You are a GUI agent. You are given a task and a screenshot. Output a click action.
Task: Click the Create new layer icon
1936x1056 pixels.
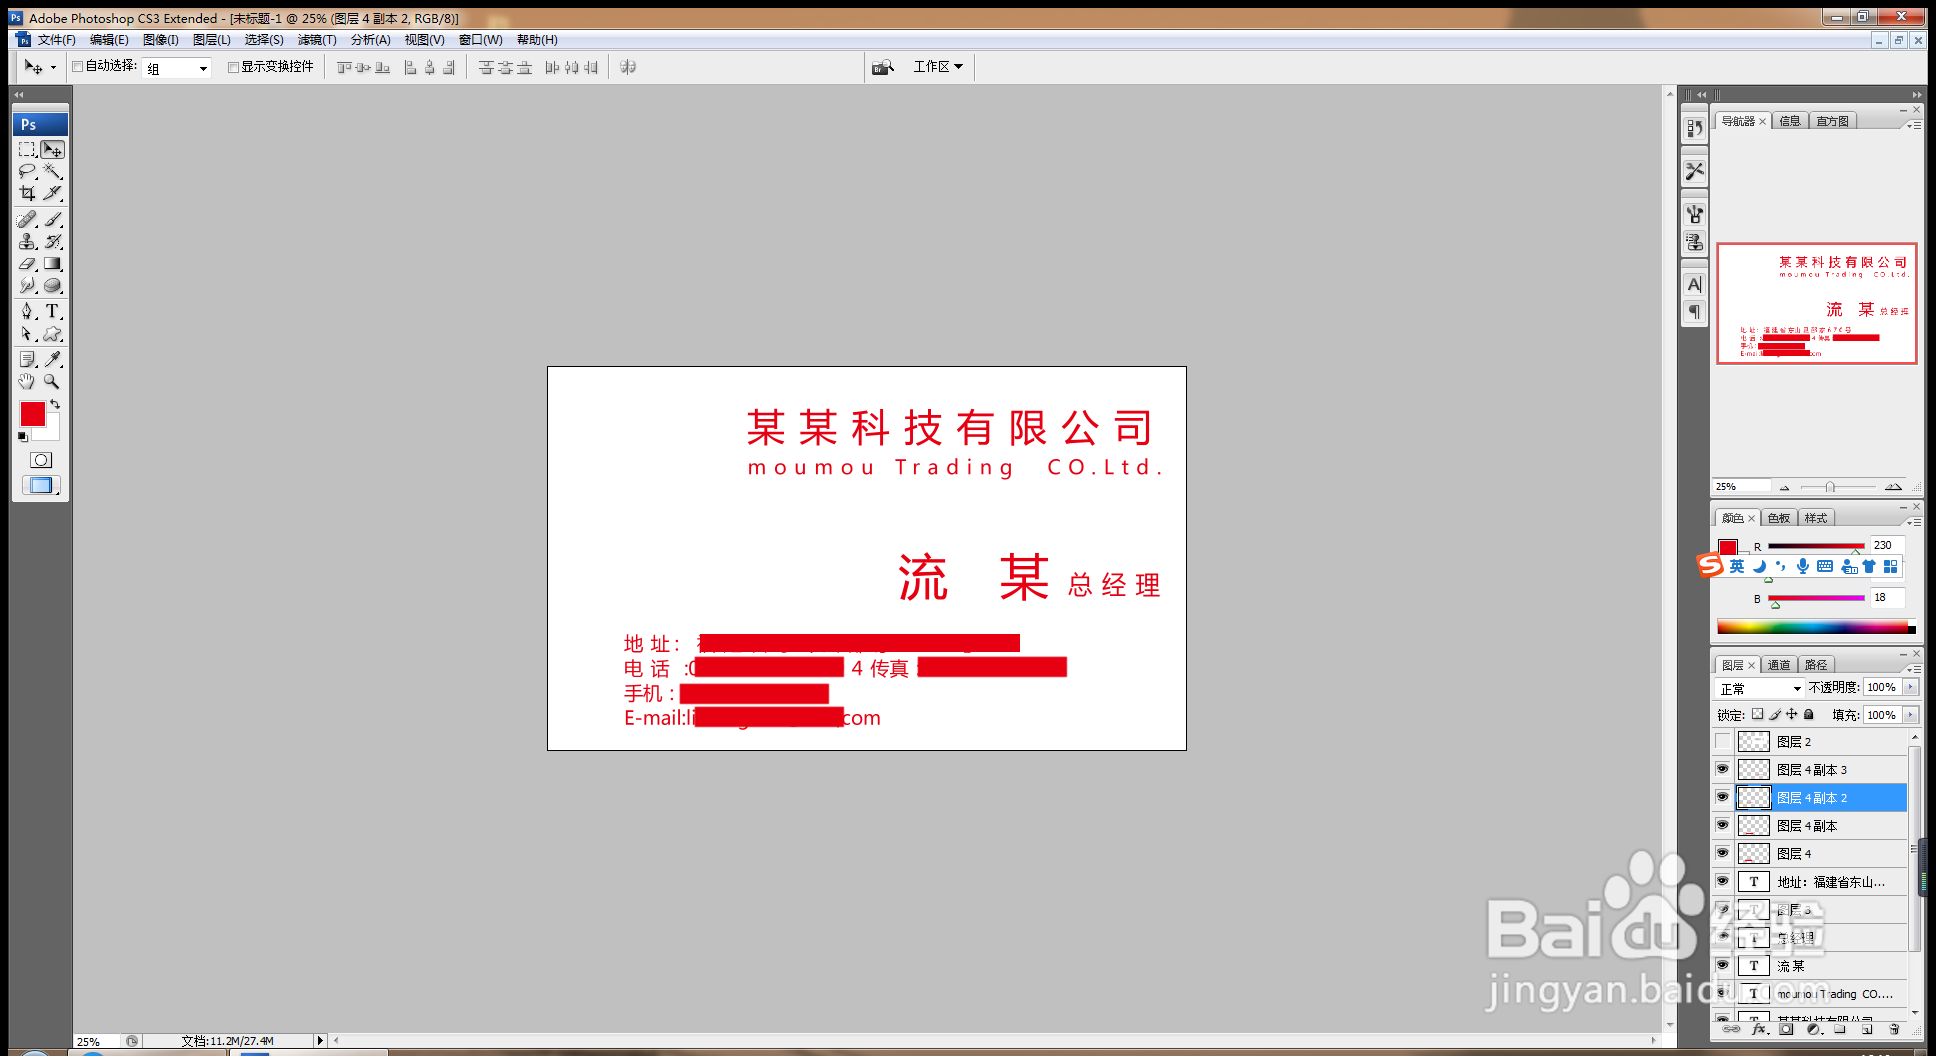1867,1029
